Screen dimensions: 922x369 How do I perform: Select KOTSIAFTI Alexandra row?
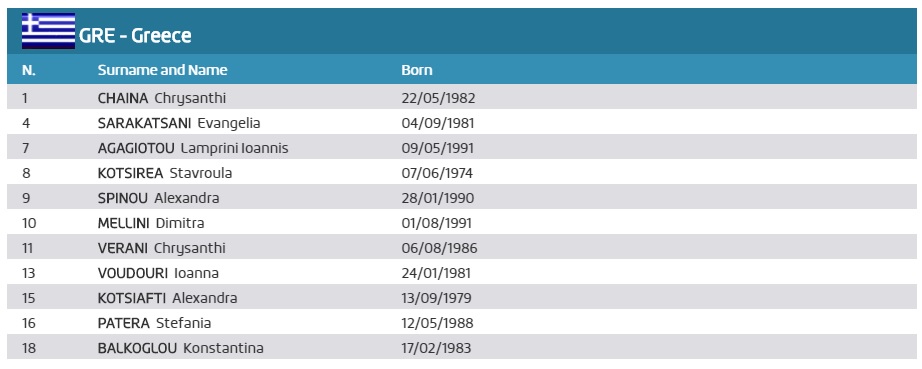(x=462, y=298)
